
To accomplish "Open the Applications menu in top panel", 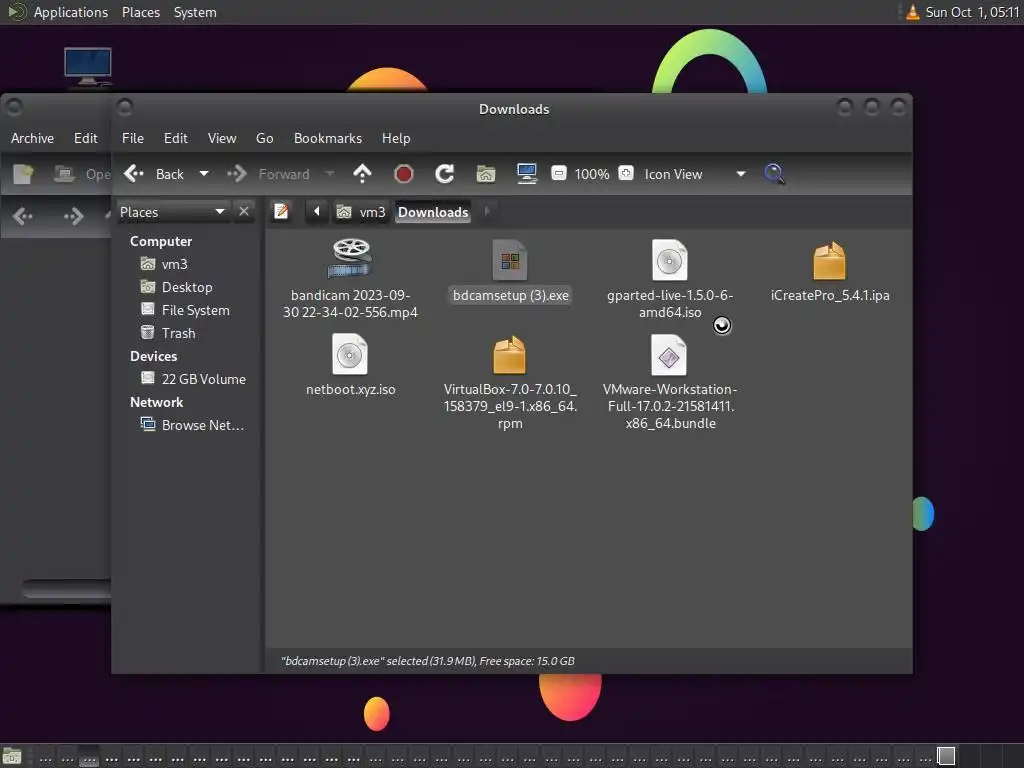I will click(59, 12).
